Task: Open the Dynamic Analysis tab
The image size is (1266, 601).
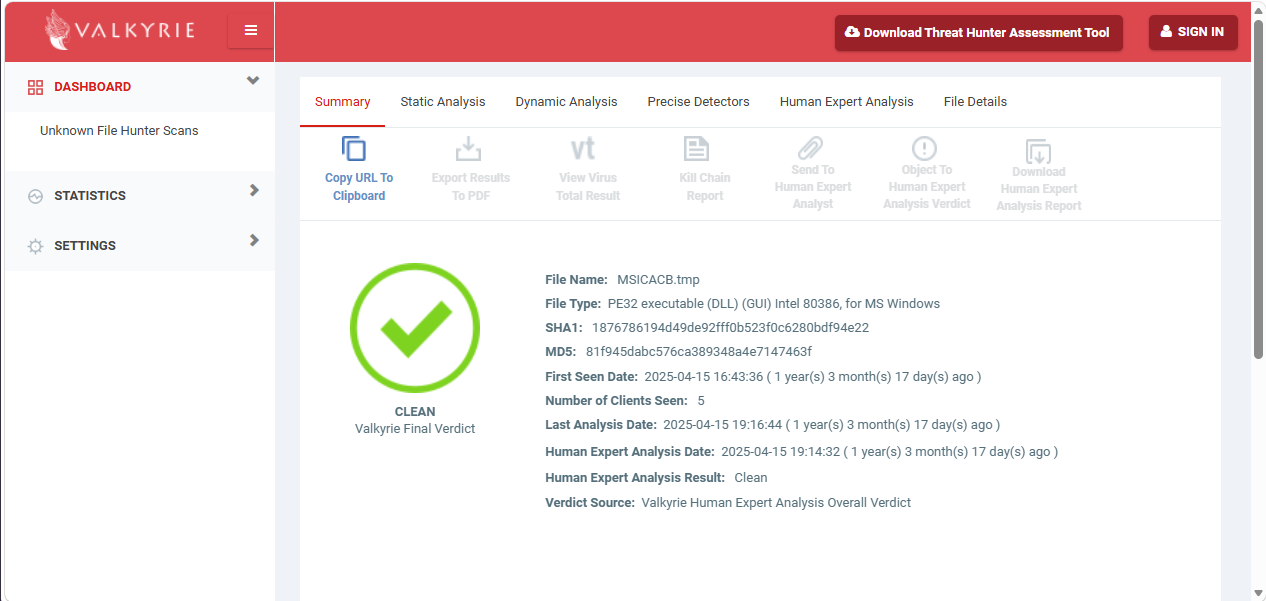Action: click(x=567, y=102)
